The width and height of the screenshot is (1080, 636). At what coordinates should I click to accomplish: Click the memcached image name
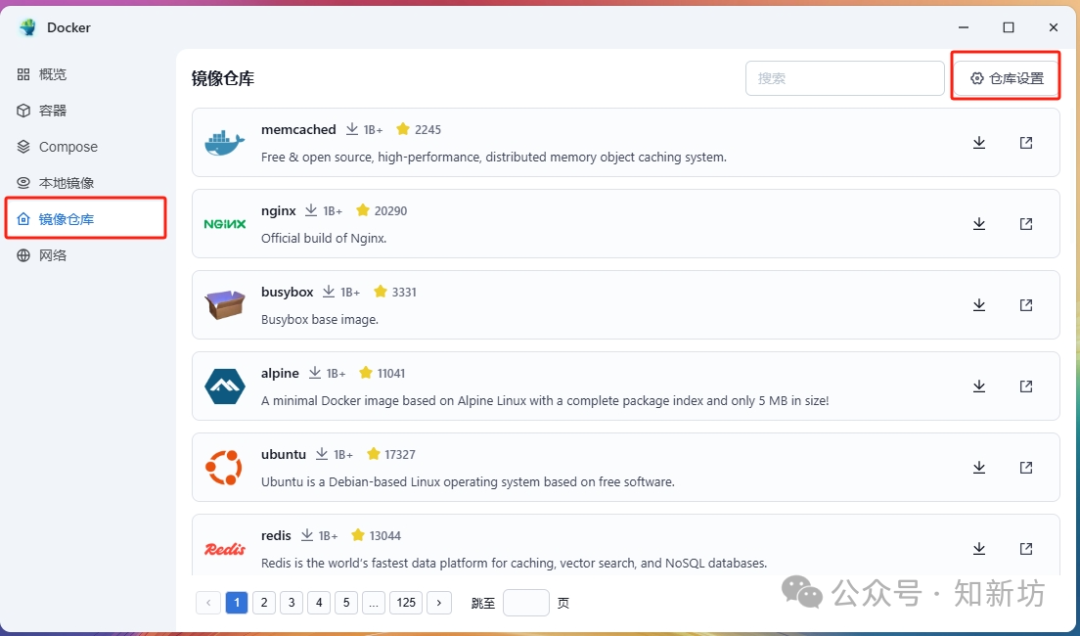point(298,130)
